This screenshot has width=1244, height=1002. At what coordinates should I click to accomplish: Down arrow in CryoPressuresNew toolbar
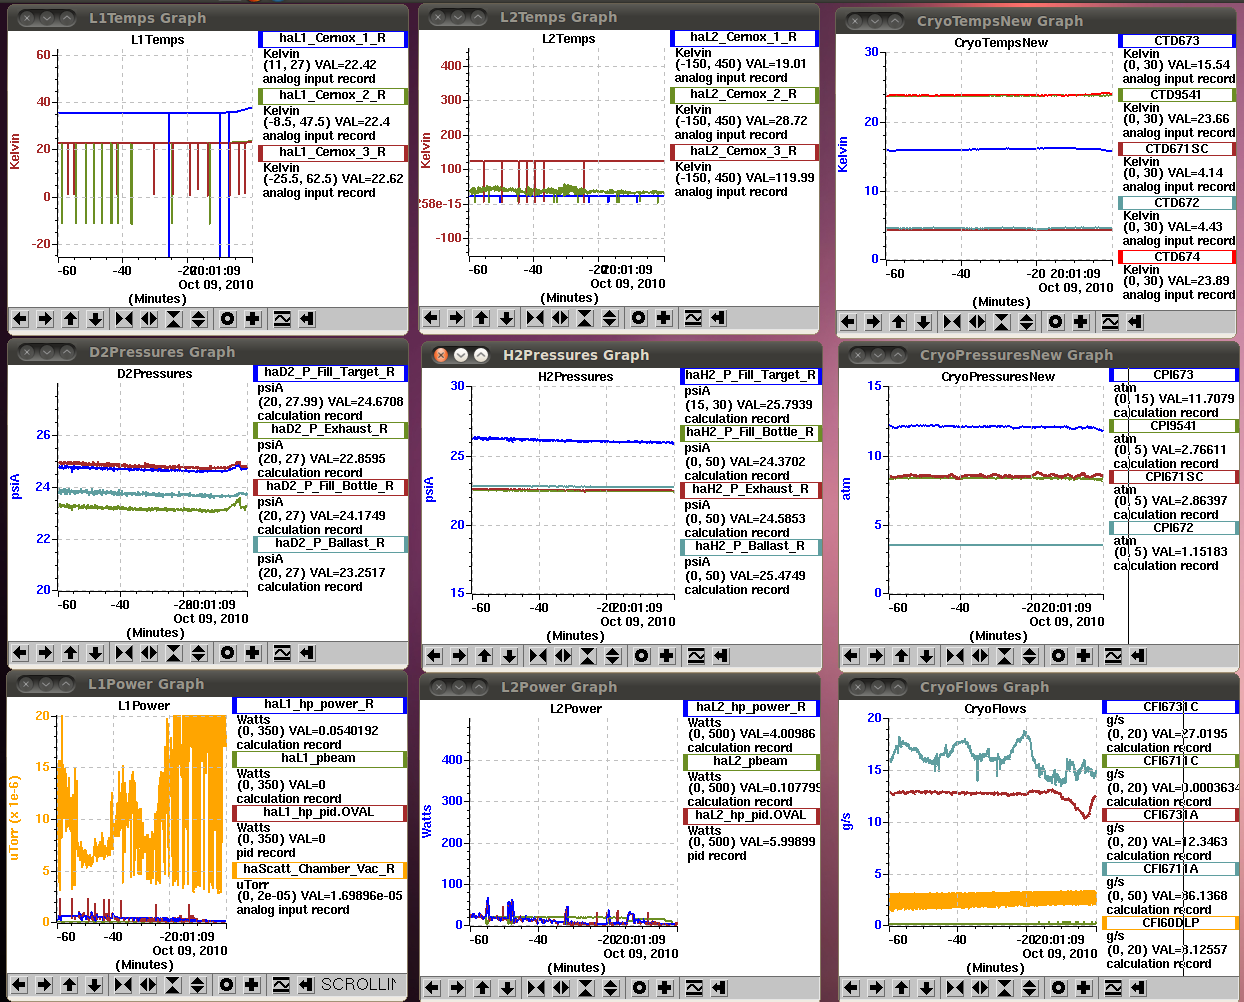pos(927,656)
